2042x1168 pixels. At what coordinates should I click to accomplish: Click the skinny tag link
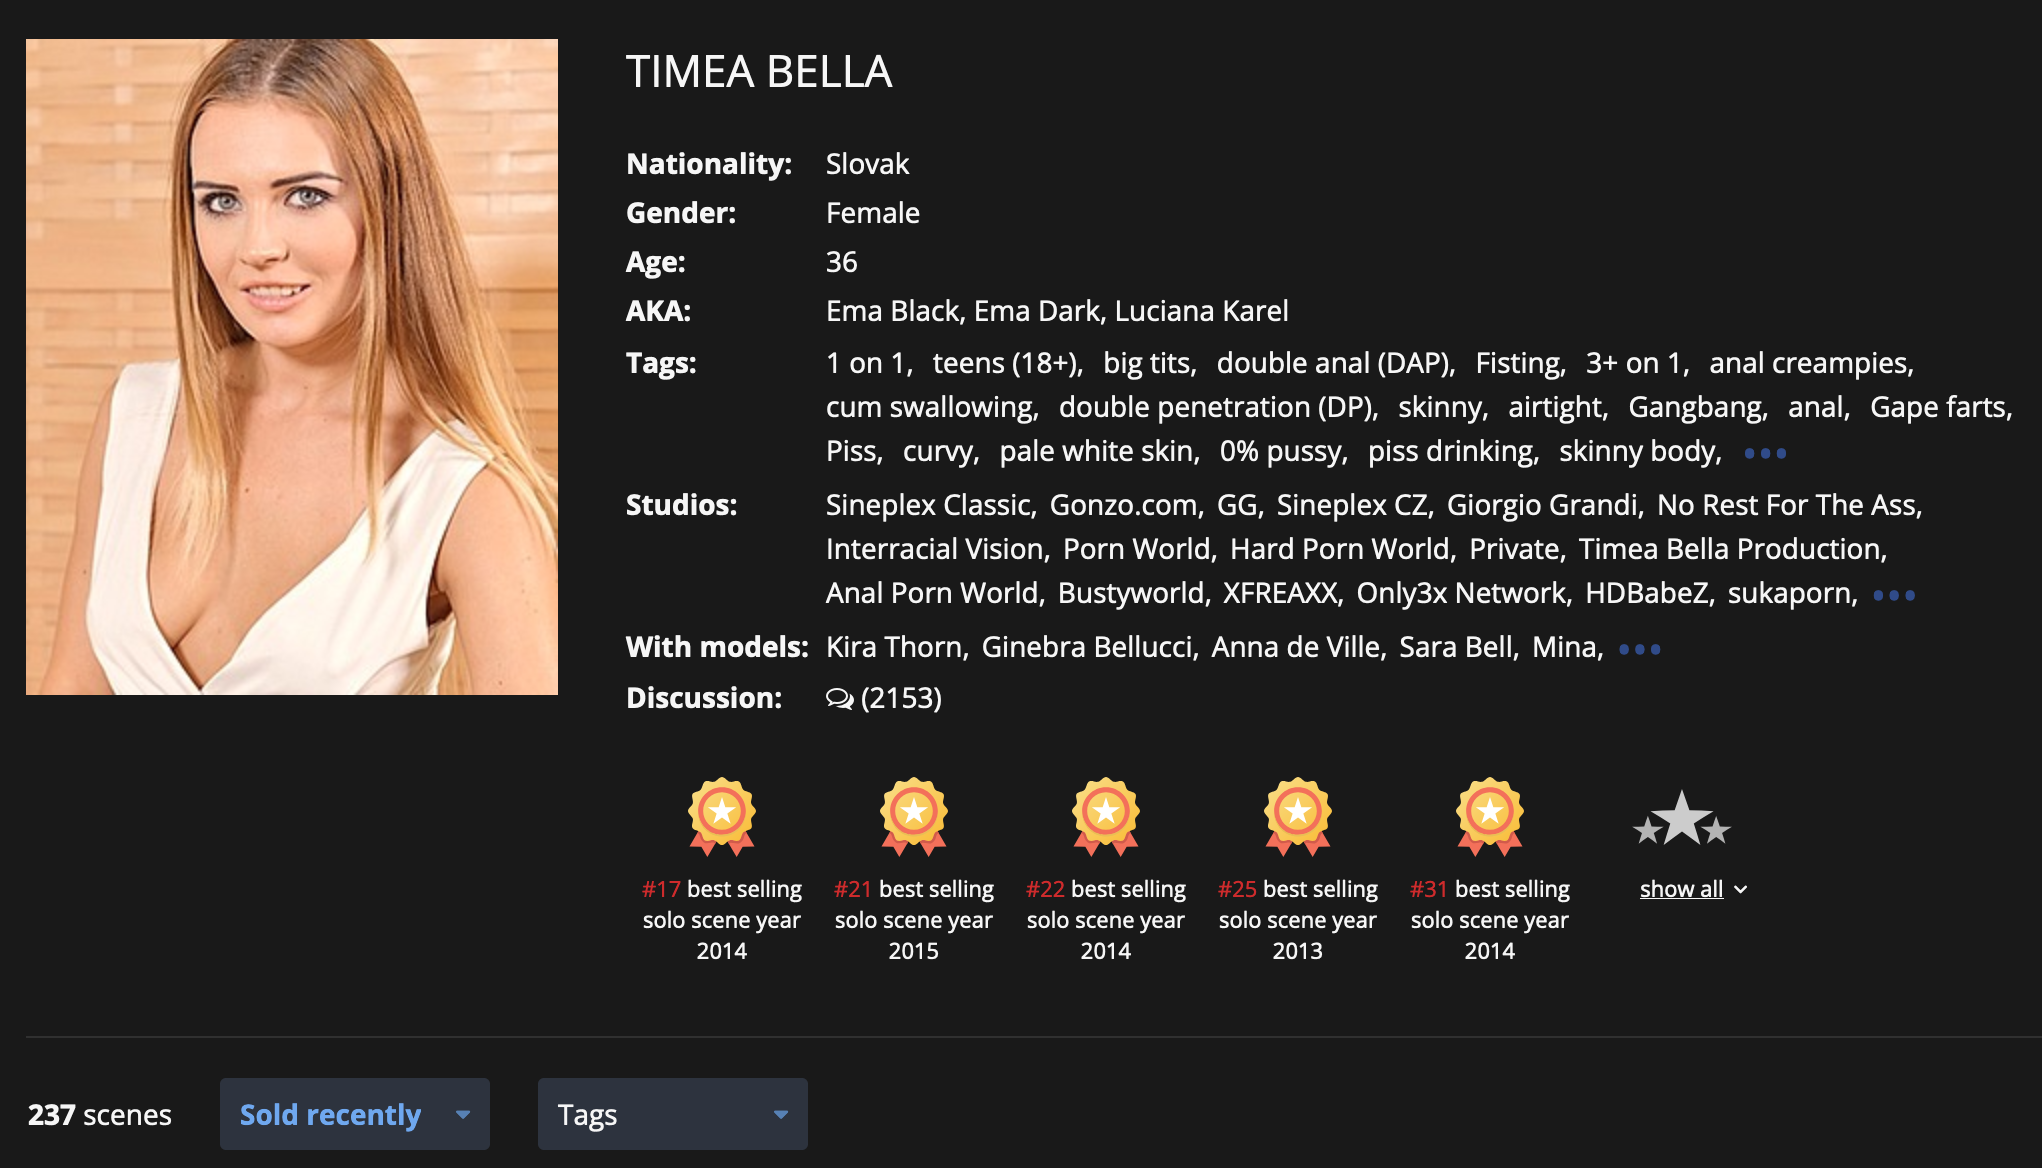pyautogui.click(x=1441, y=407)
